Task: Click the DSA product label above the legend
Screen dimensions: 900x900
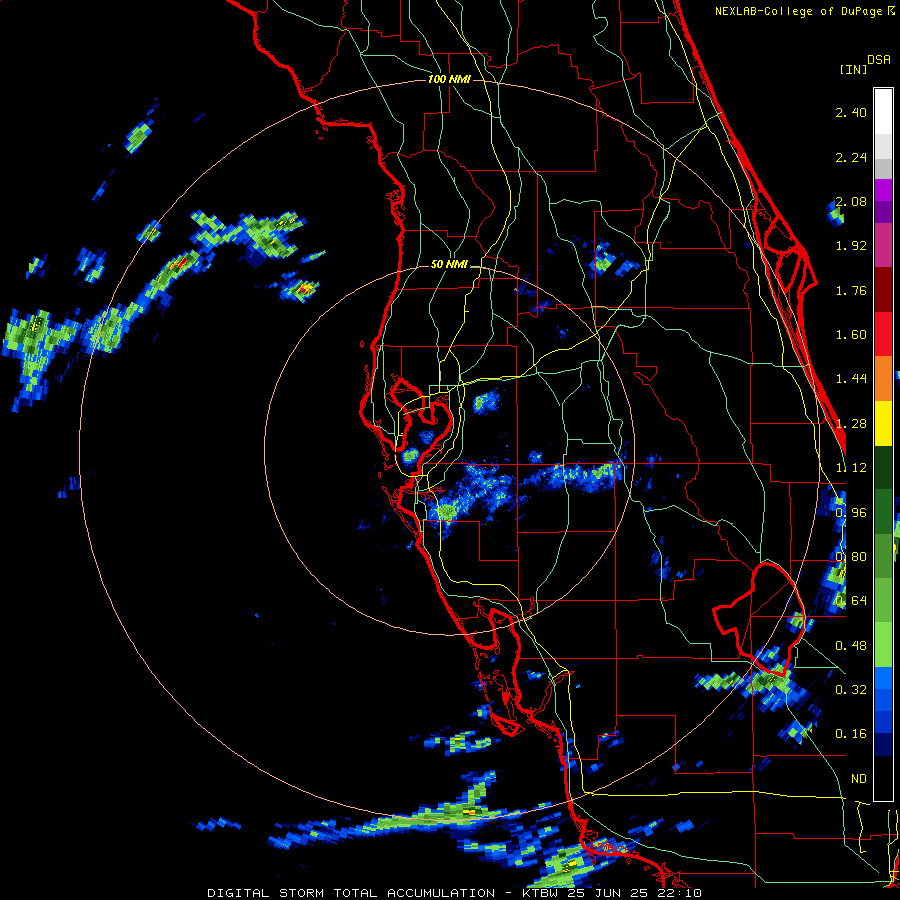Action: point(879,60)
